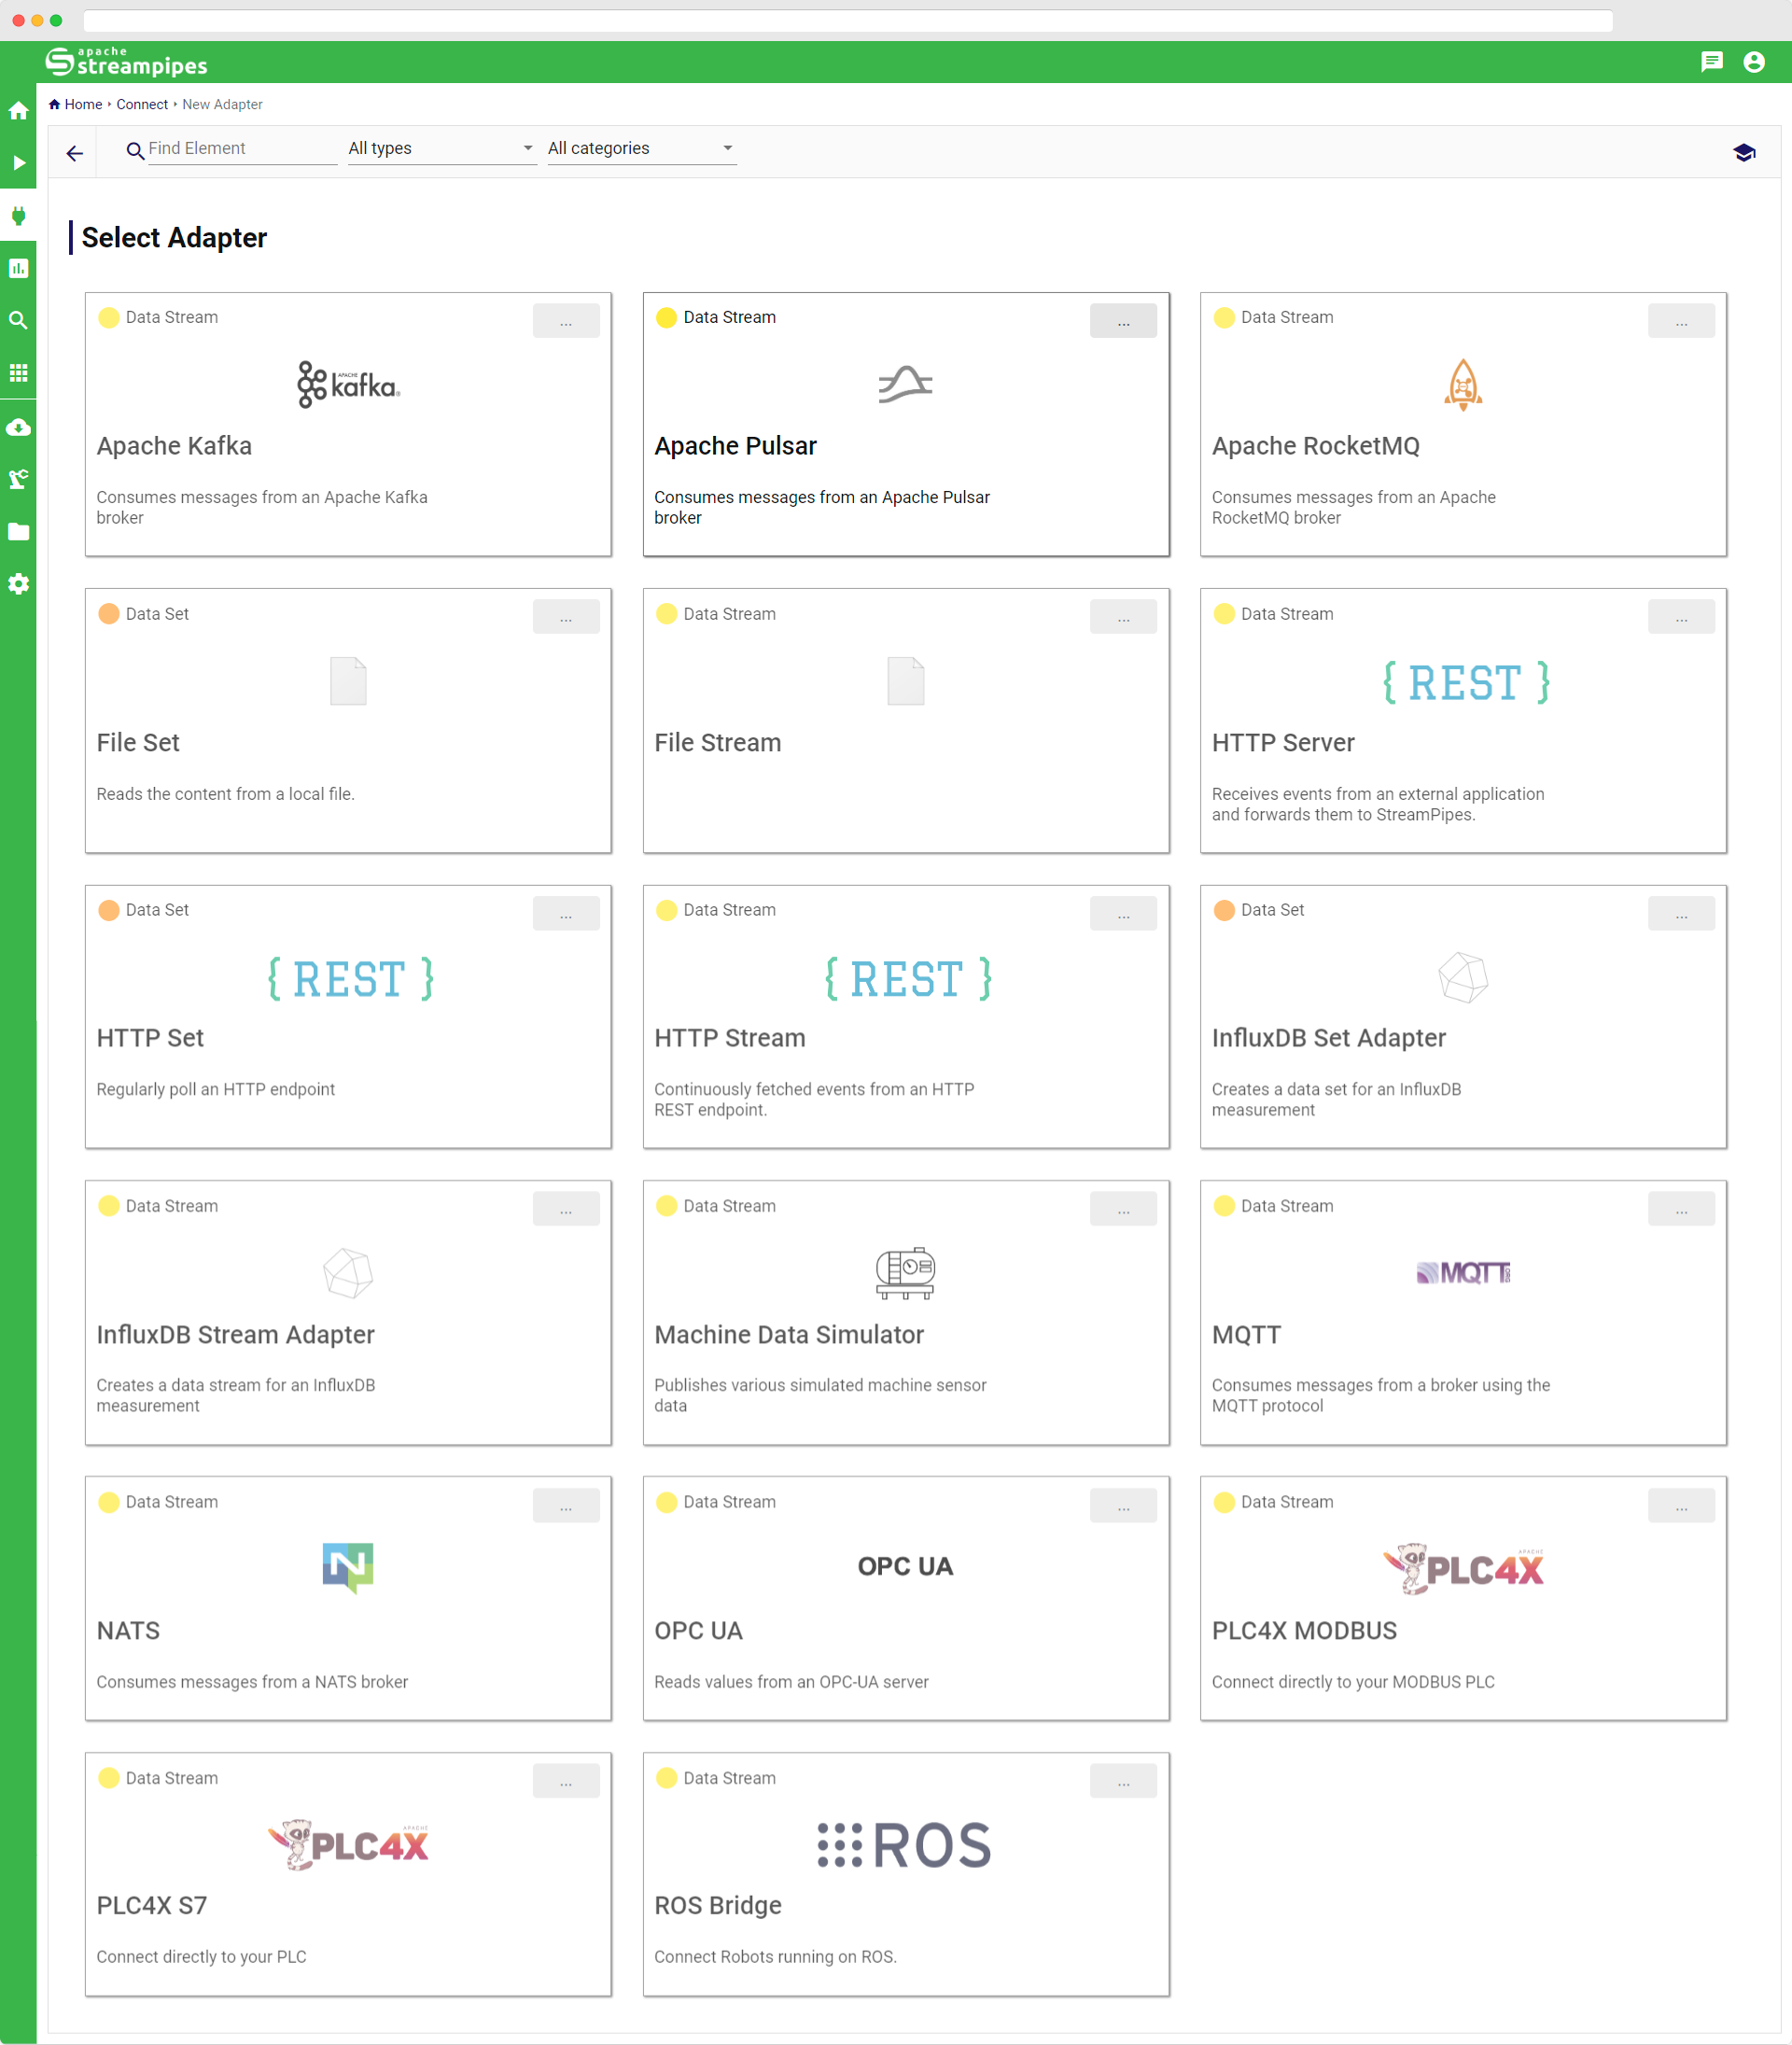Screen dimensions: 1792x2045
Task: Click the Find Element search field
Action: point(241,148)
